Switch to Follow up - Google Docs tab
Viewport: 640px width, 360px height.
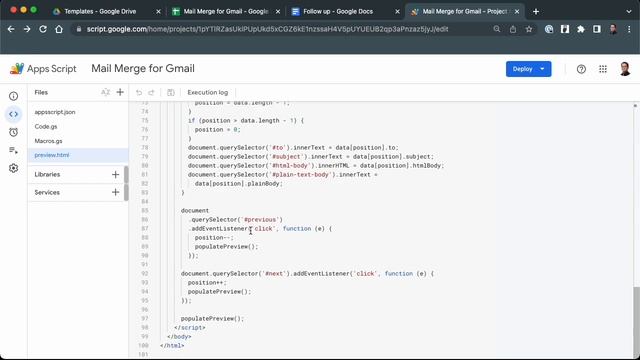pyautogui.click(x=338, y=11)
